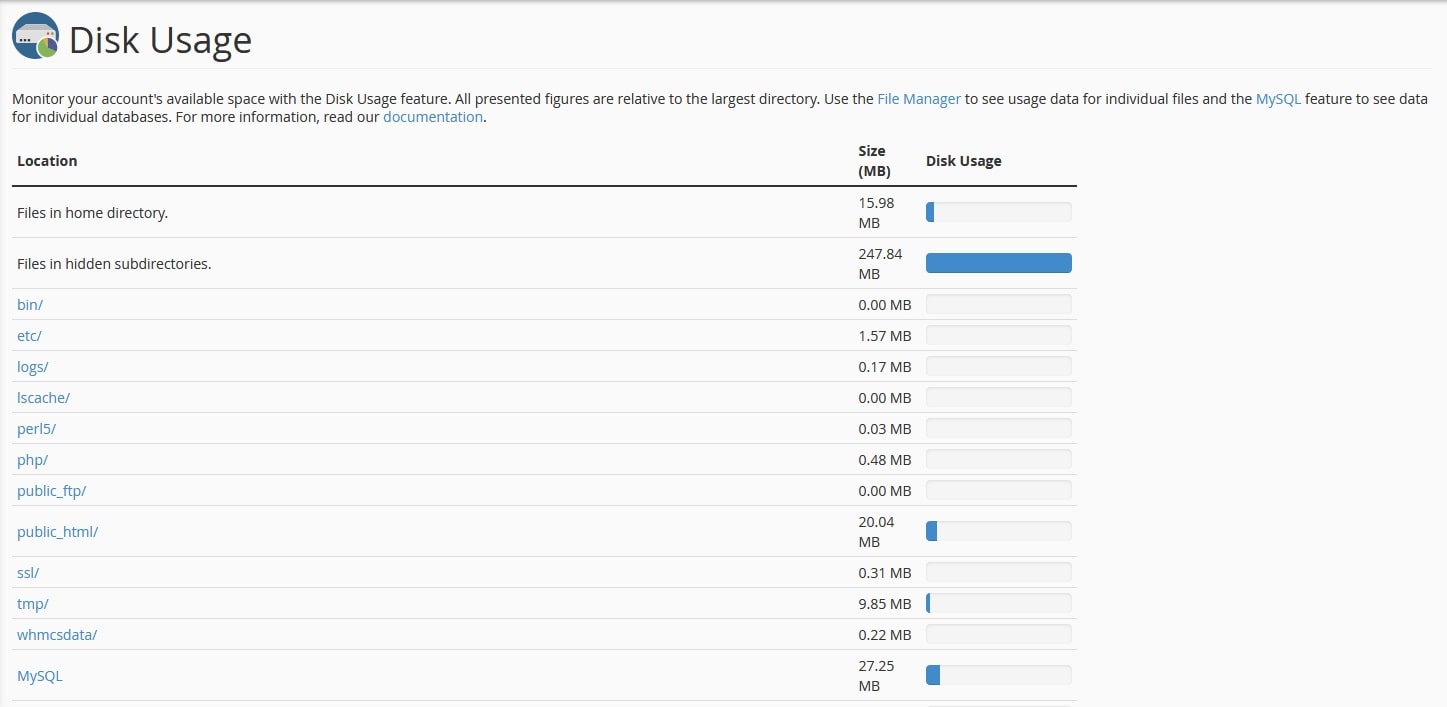Open the bin/ directory link
The height and width of the screenshot is (707, 1447).
[29, 304]
